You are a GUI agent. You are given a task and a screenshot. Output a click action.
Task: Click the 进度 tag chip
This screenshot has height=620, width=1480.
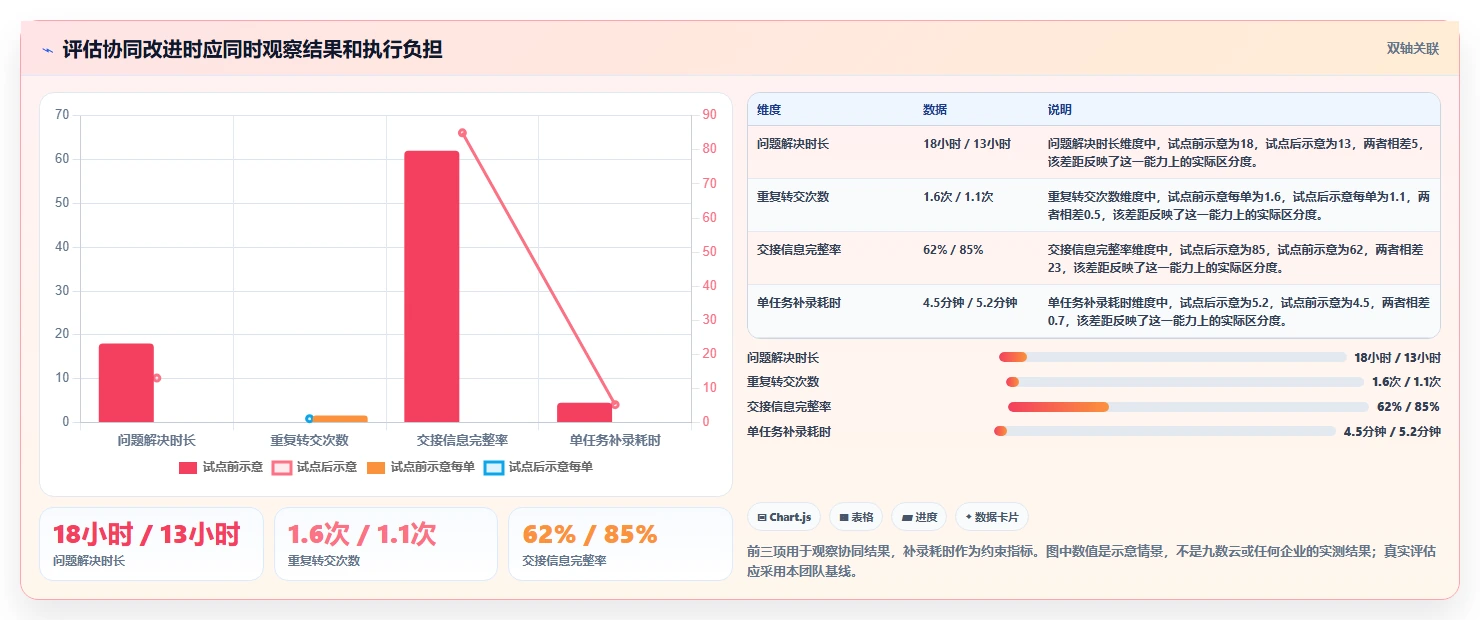pos(919,517)
